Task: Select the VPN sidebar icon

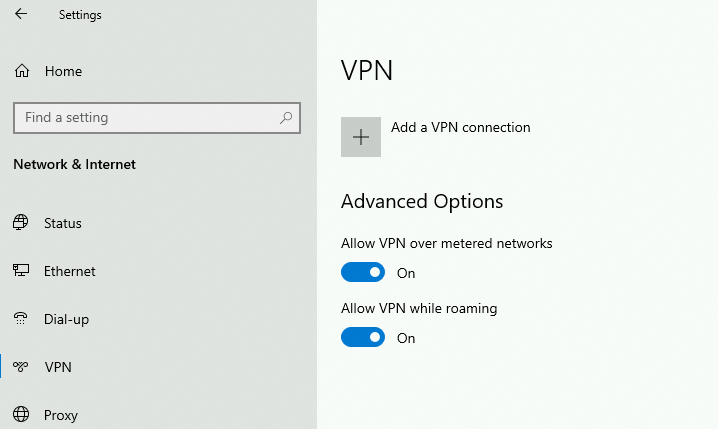Action: click(21, 367)
